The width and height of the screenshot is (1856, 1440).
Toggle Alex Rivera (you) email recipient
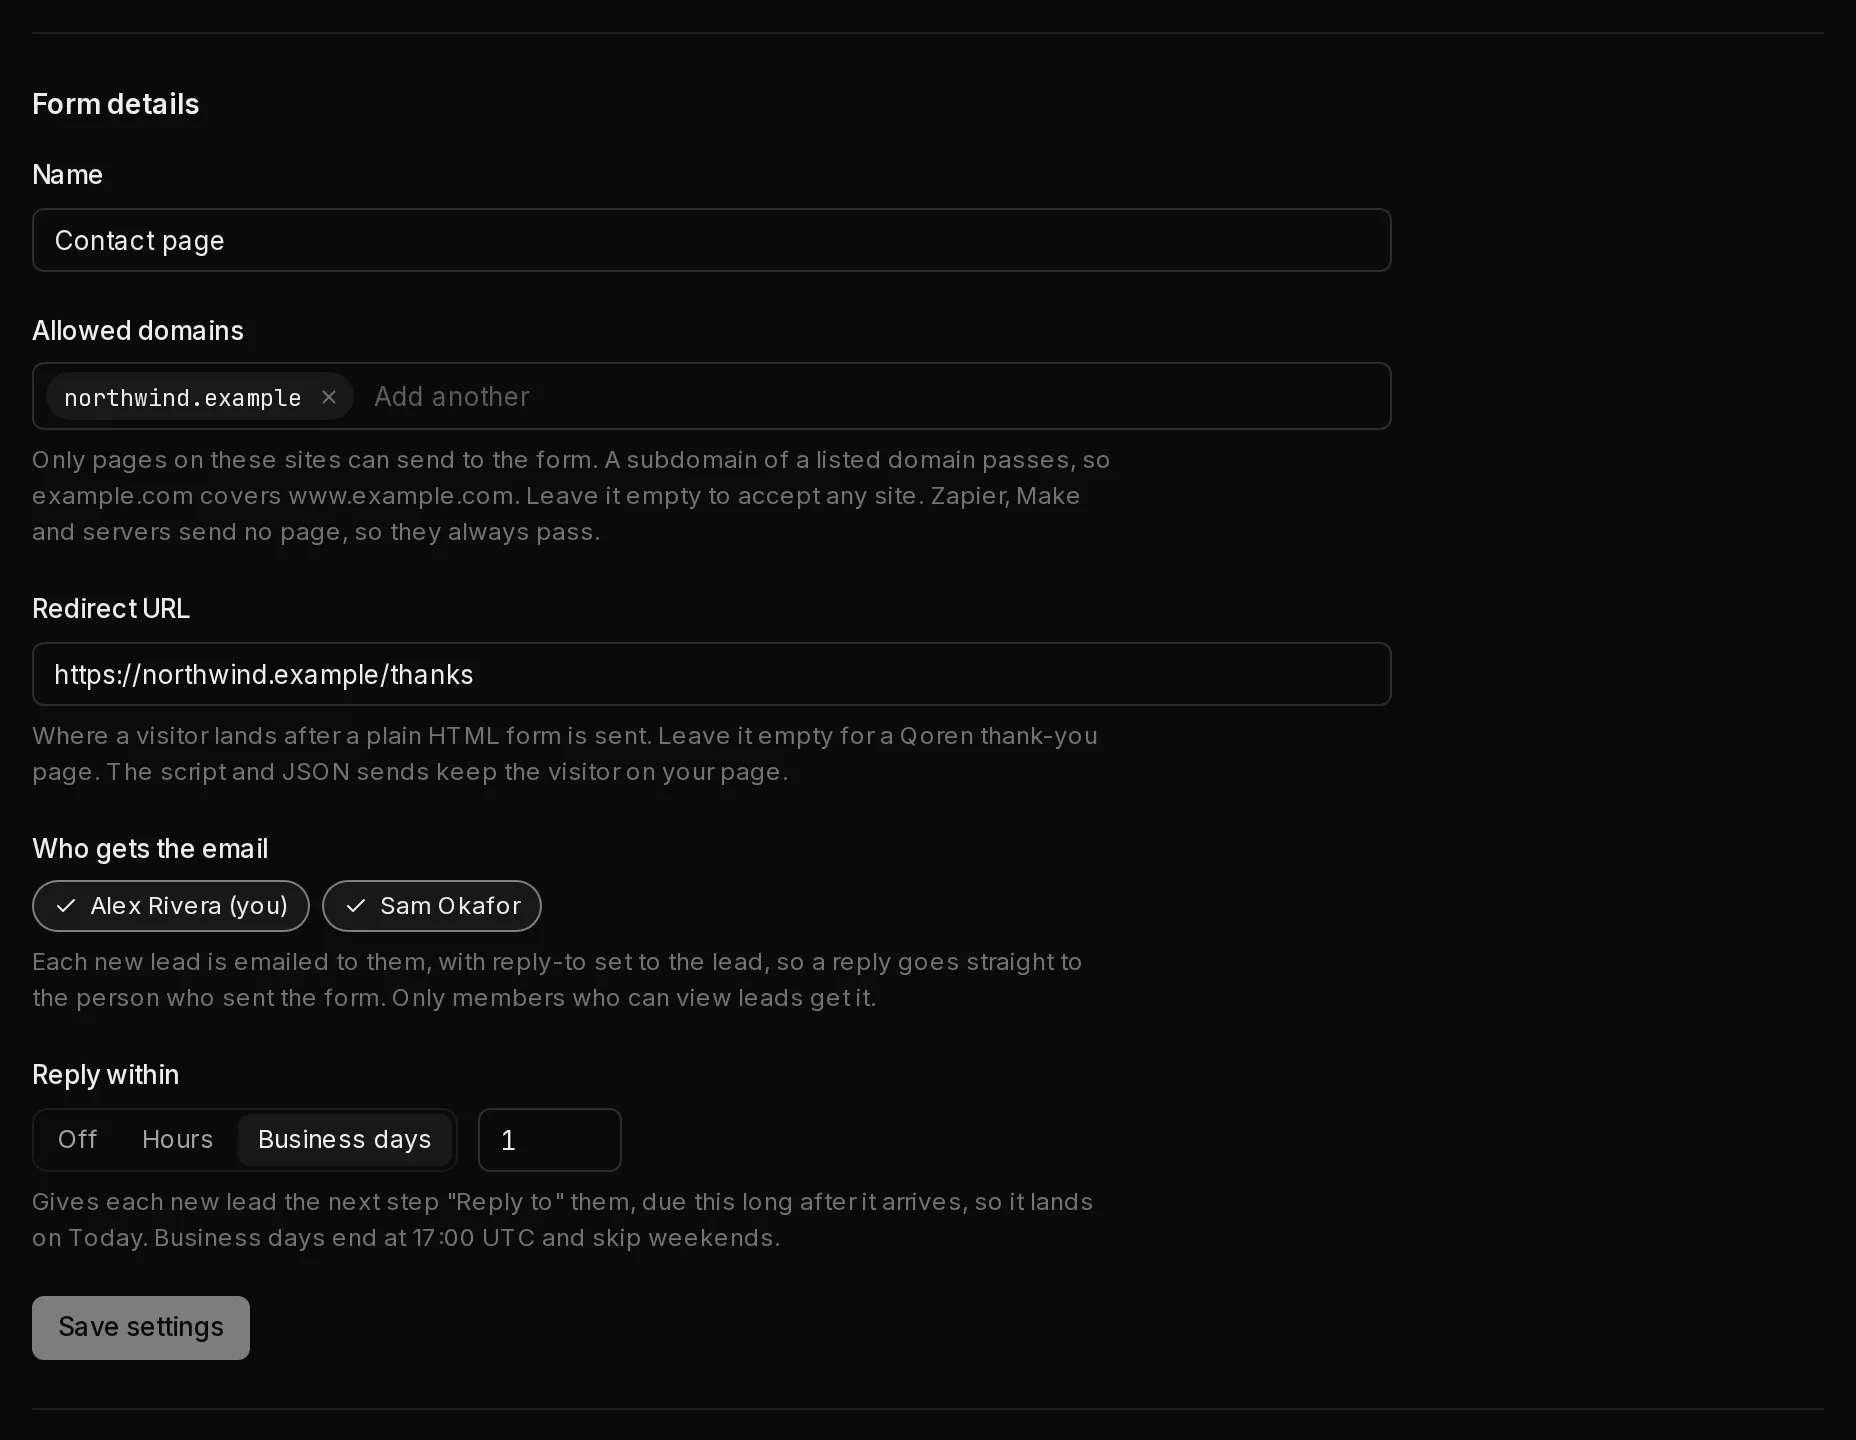[171, 906]
